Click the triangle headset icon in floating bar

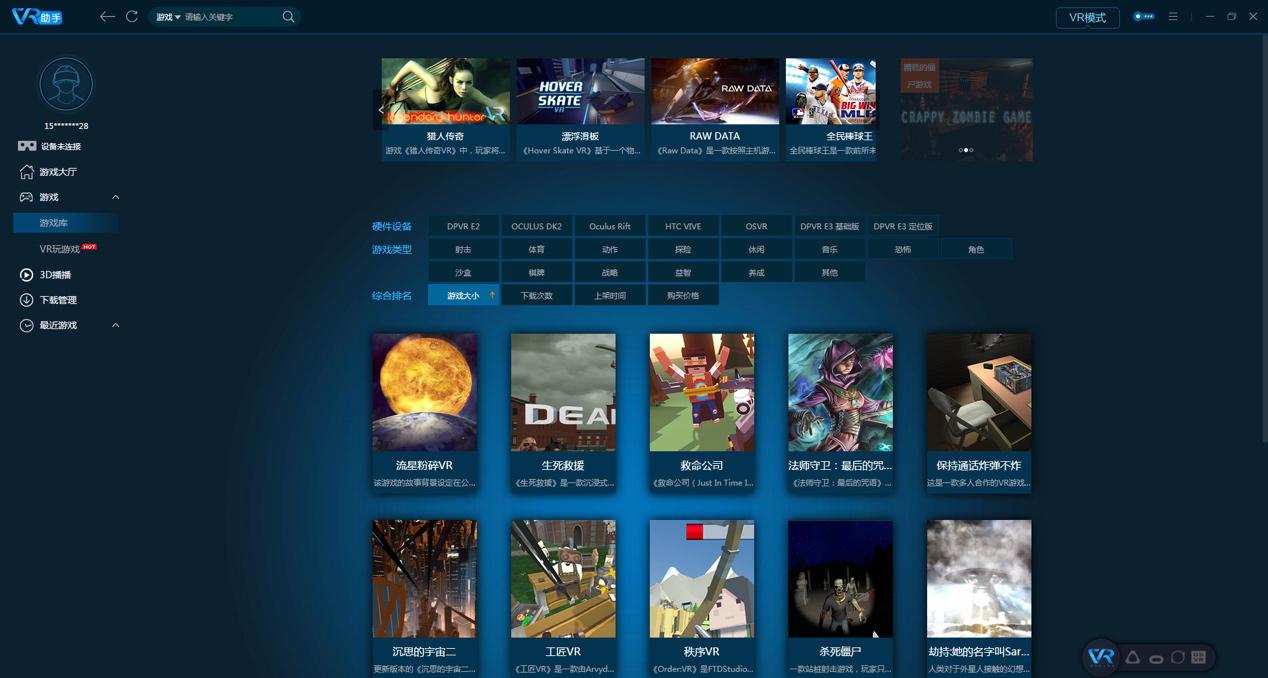1132,657
